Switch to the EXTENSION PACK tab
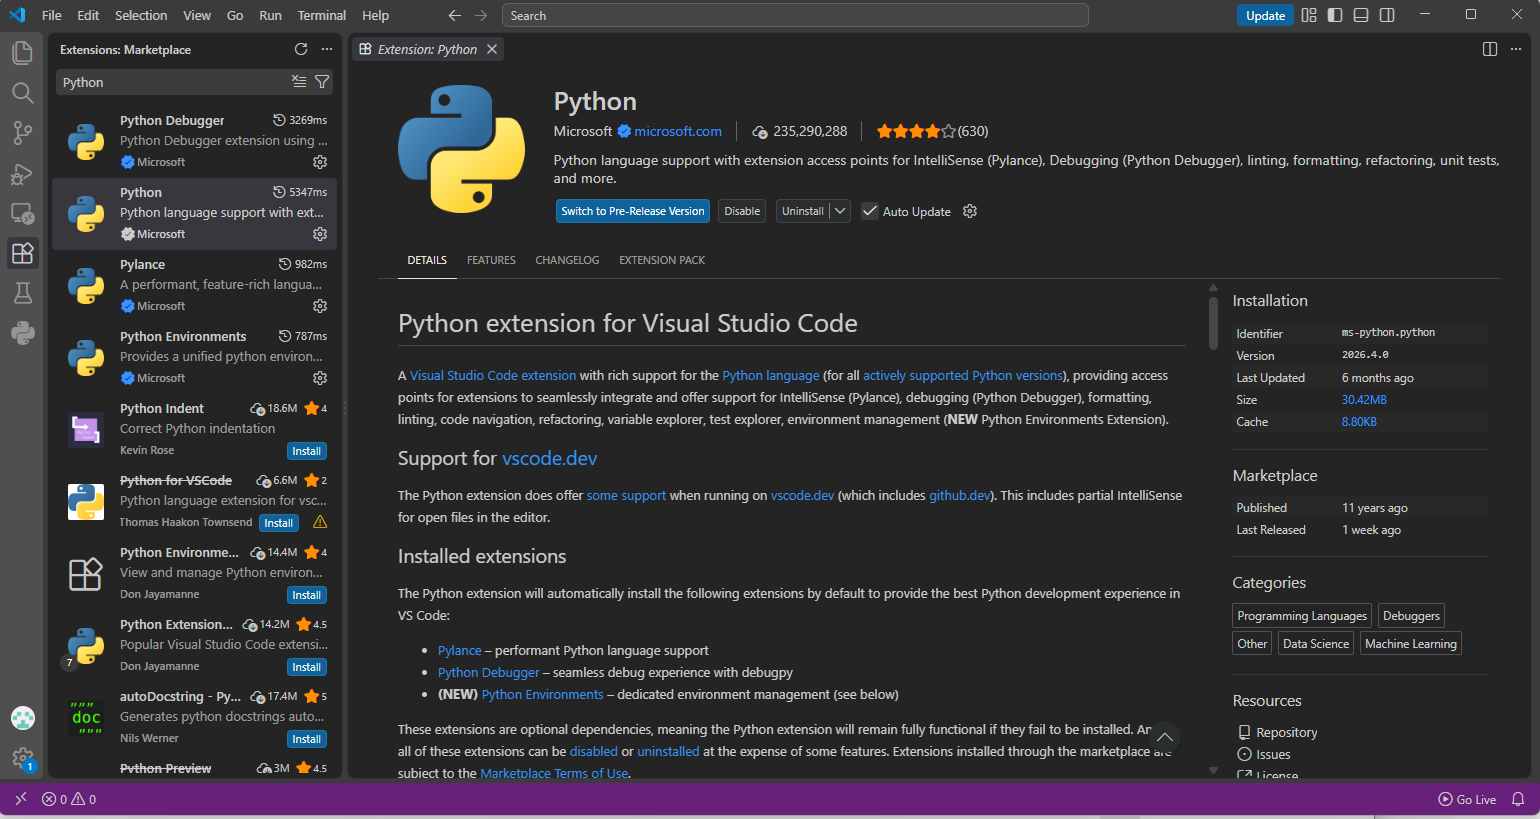Screen dimensions: 1540x819 pos(662,260)
